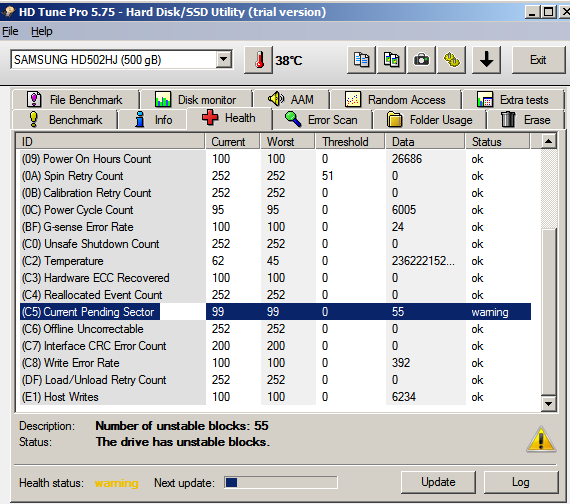Switch to the Info tab
570x504 pixels.
coord(153,120)
